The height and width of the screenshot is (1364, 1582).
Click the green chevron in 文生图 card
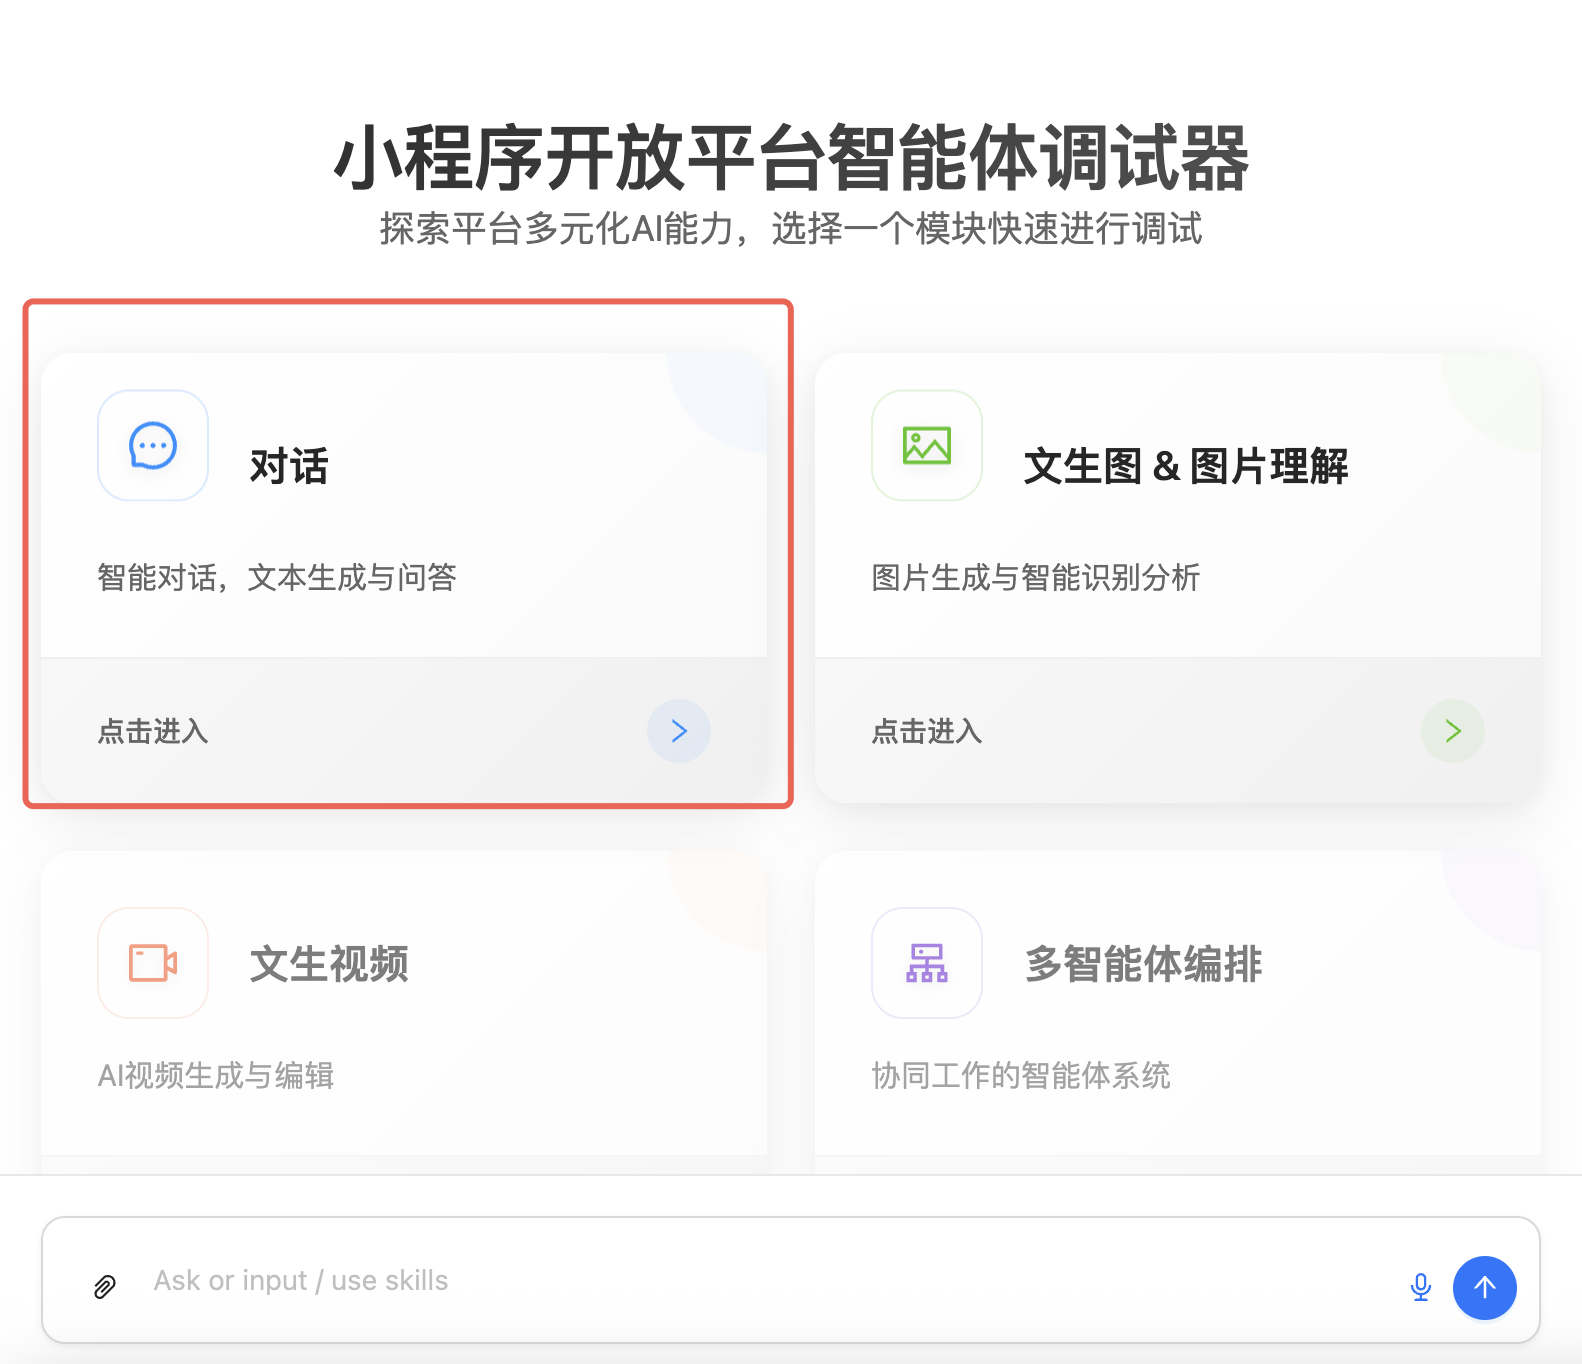1453,731
